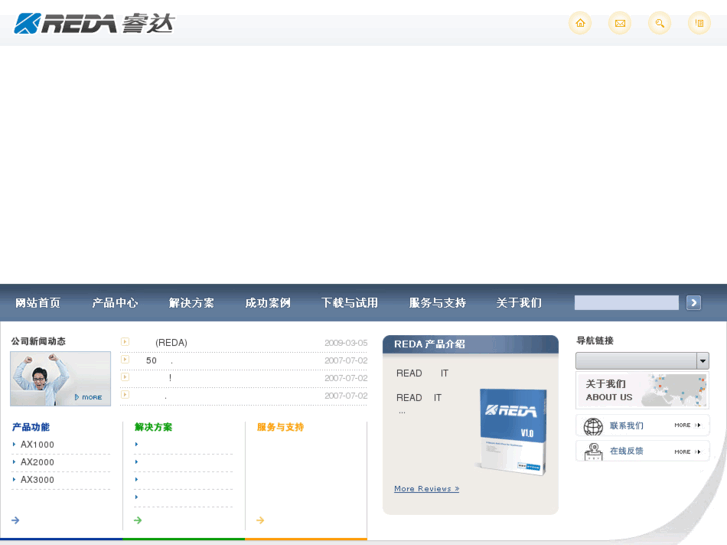
Task: Click the REDA logo in the header
Action: tap(94, 24)
